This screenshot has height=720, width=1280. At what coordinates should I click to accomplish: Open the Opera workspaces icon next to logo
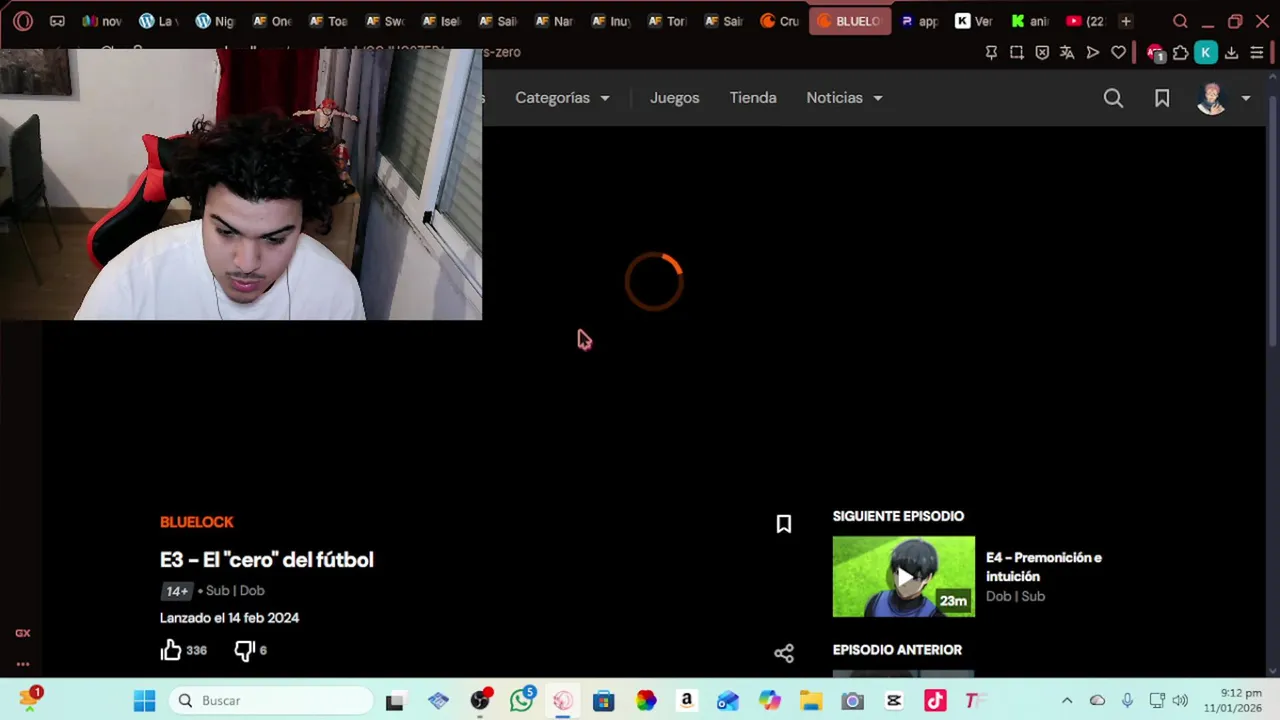(57, 21)
